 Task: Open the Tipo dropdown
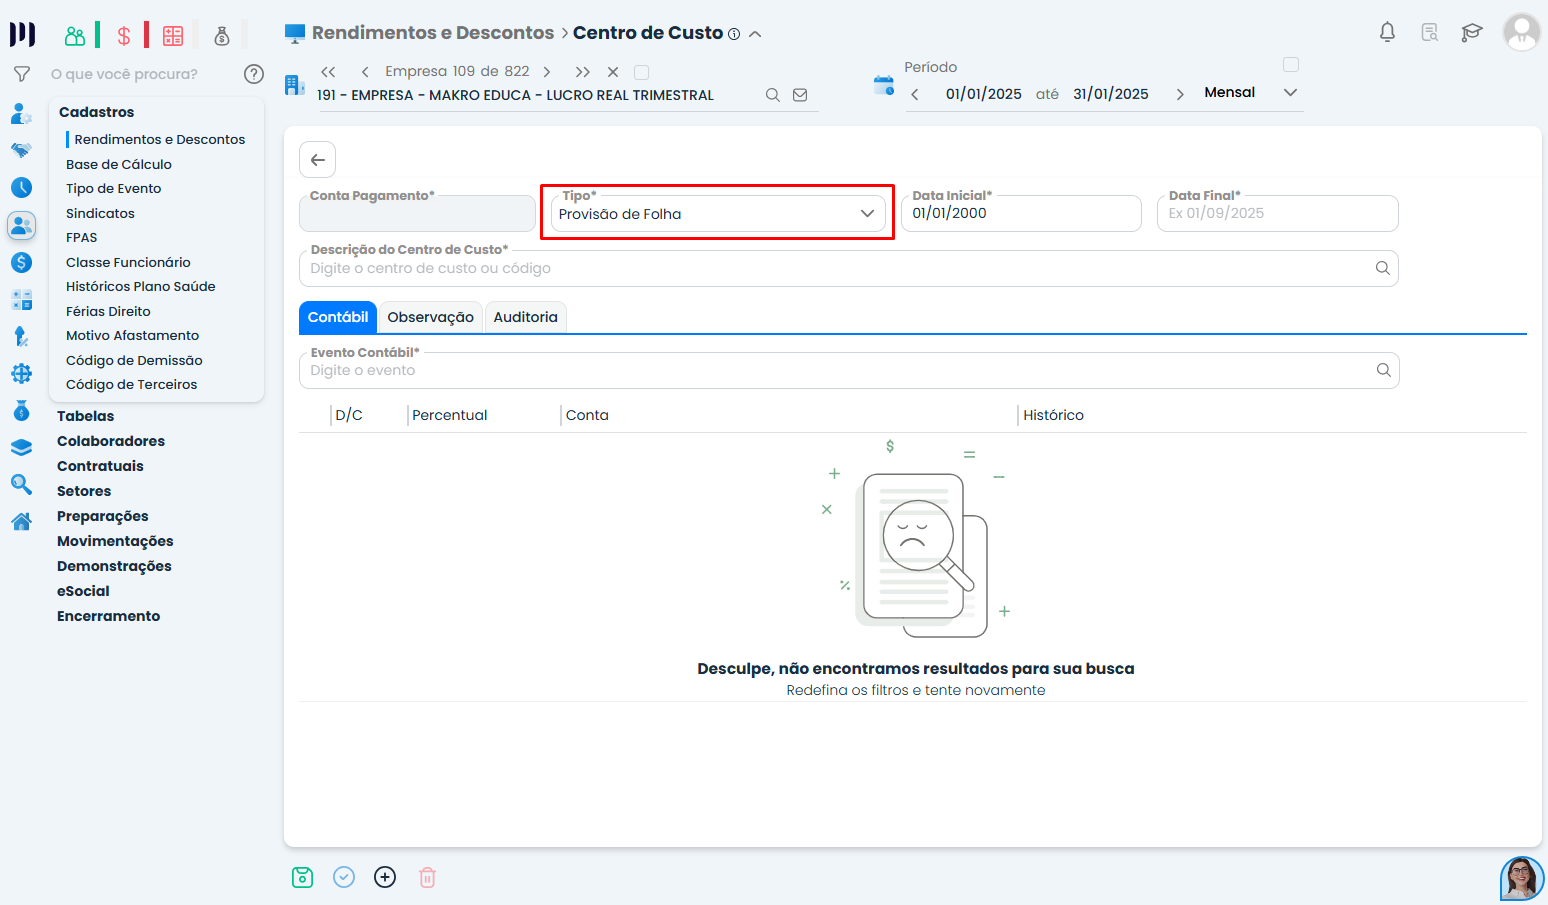[717, 214]
